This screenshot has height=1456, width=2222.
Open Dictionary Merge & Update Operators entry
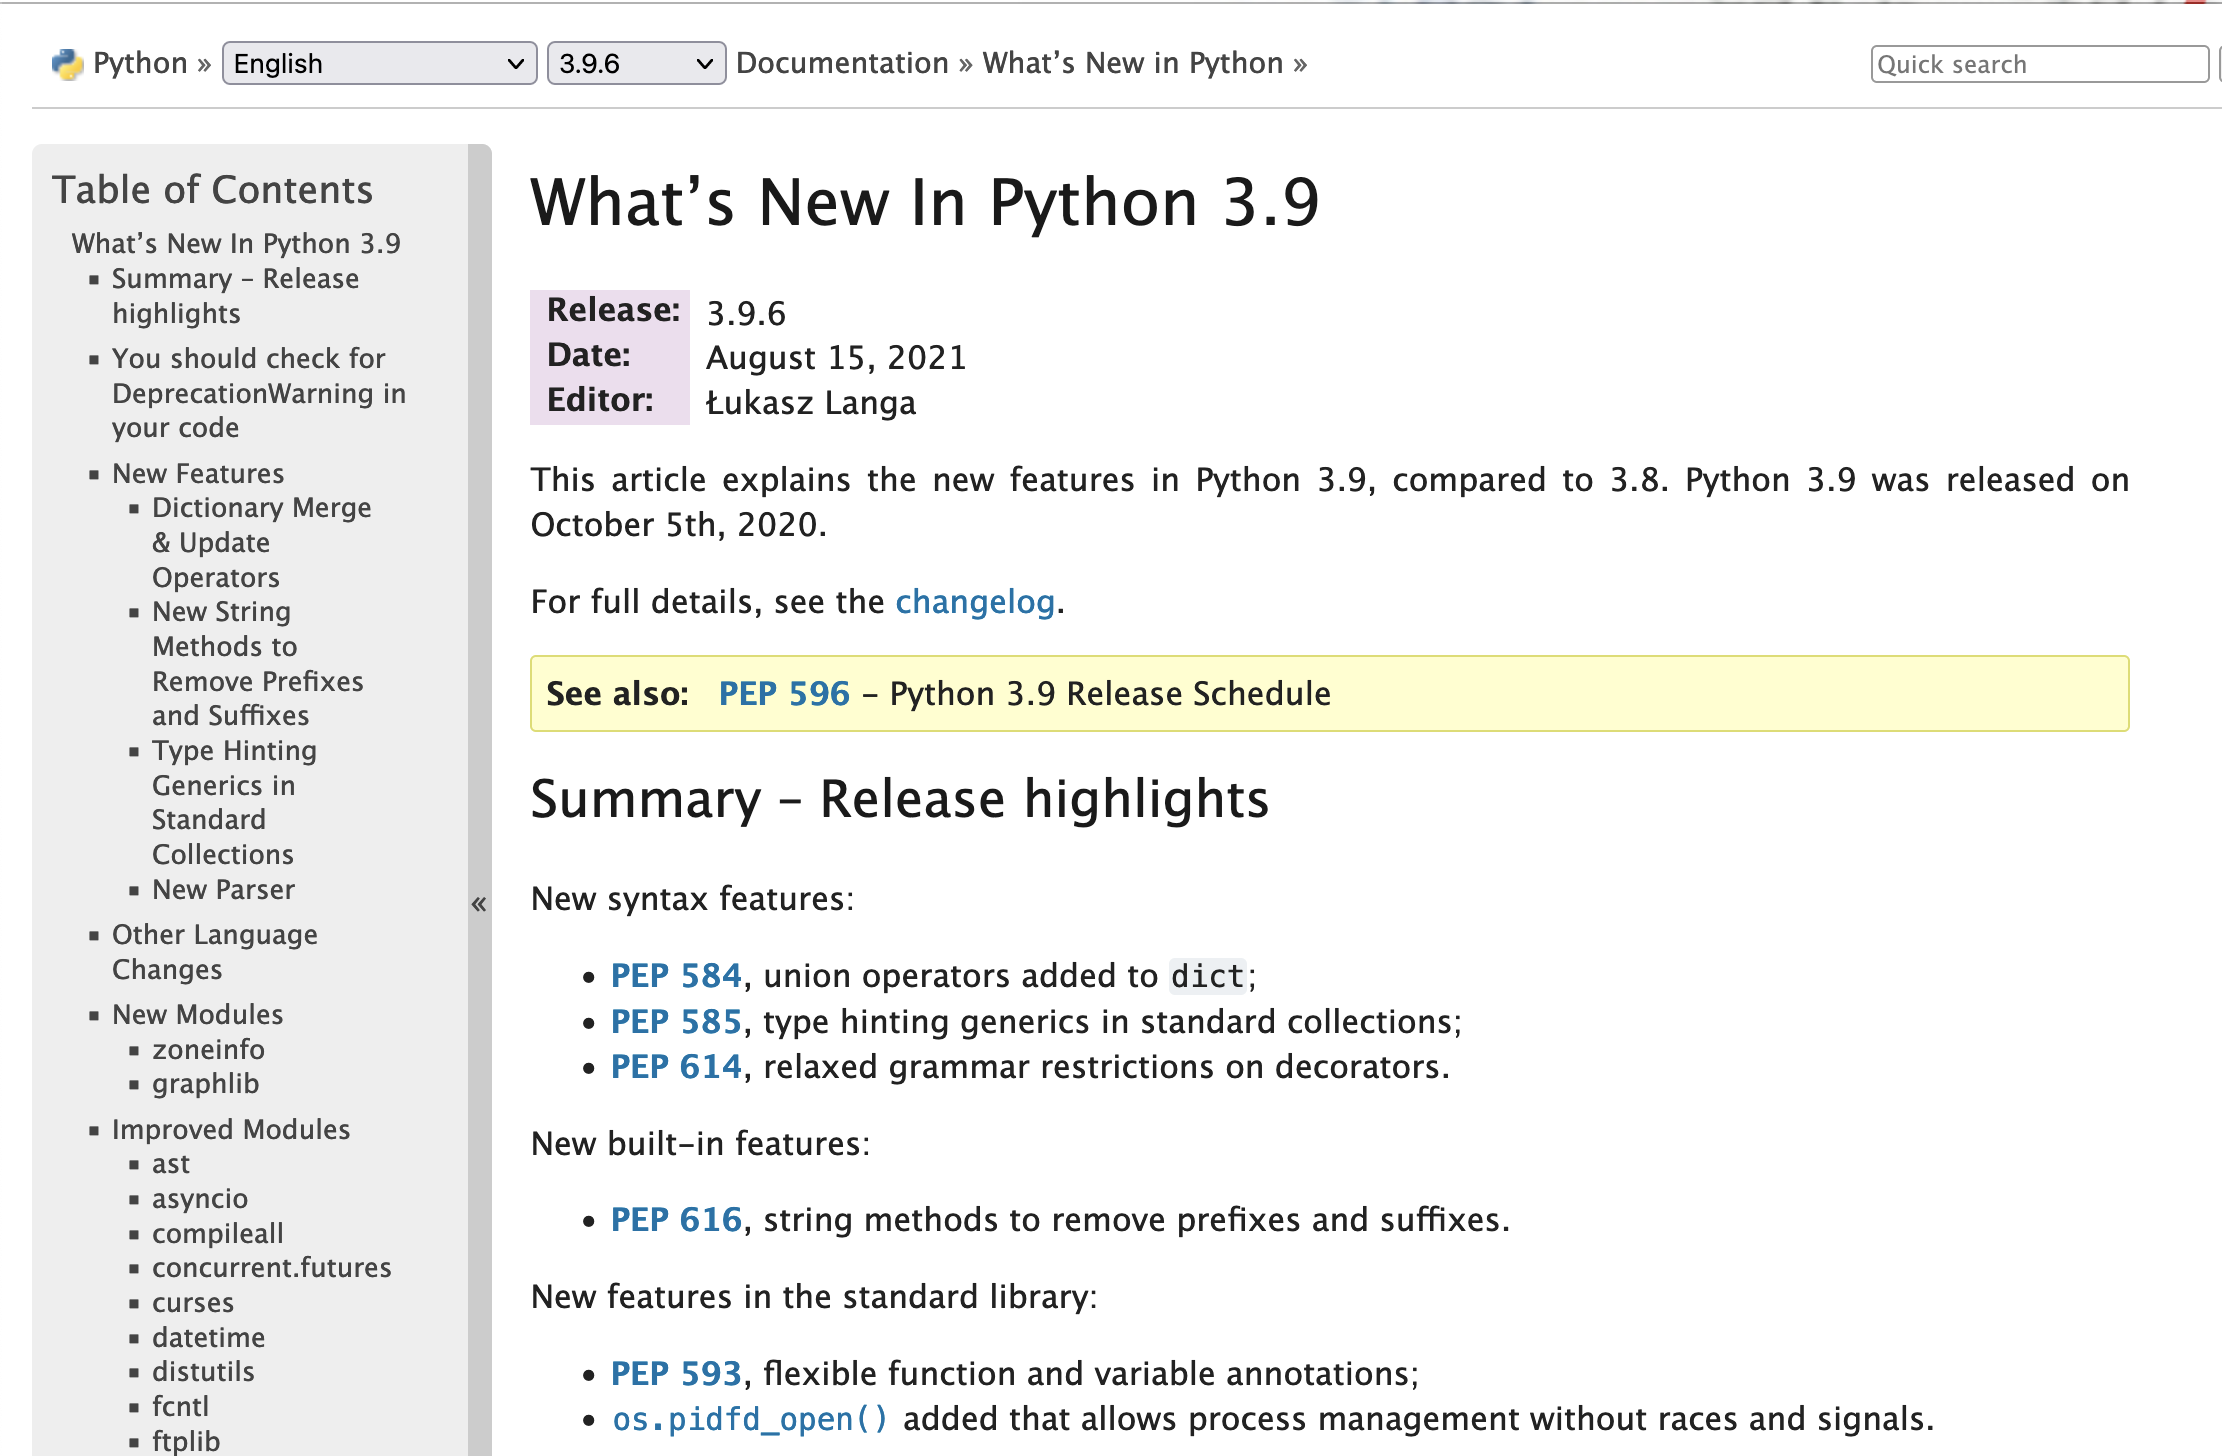click(x=261, y=542)
